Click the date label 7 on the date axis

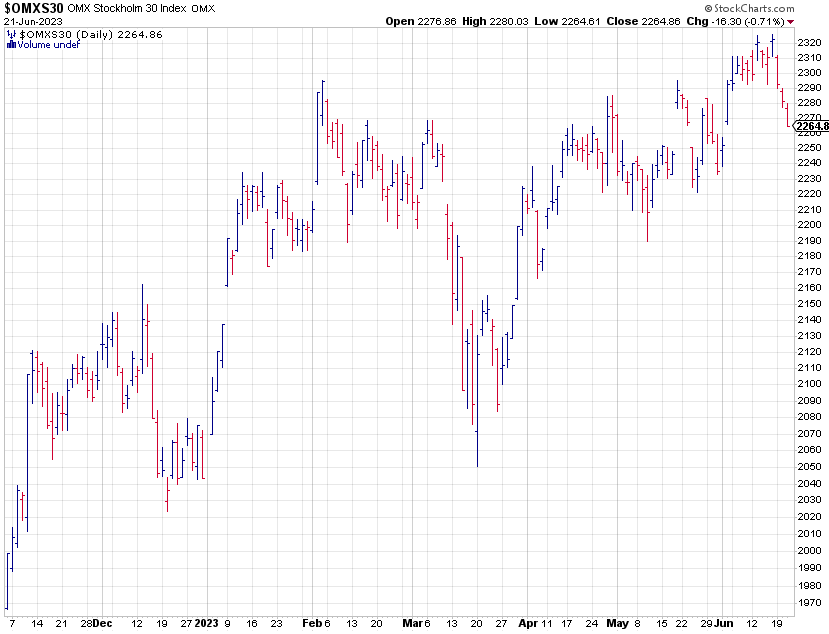point(12,623)
